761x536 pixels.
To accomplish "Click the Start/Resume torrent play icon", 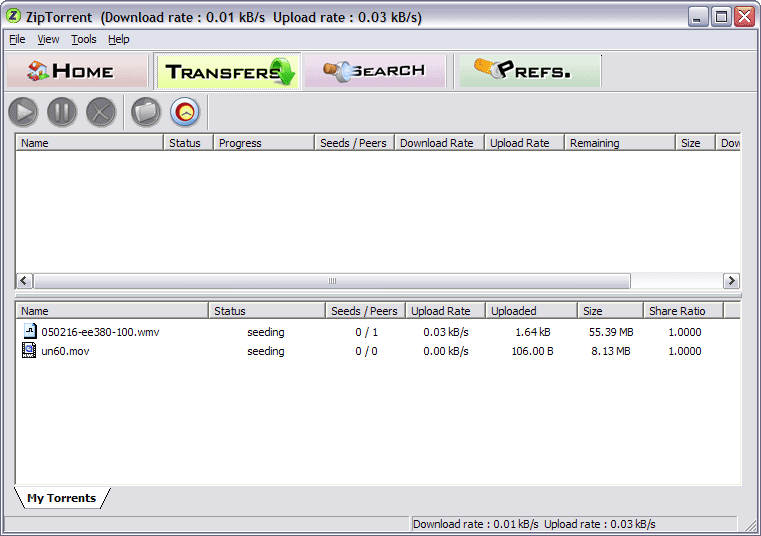I will pyautogui.click(x=23, y=112).
